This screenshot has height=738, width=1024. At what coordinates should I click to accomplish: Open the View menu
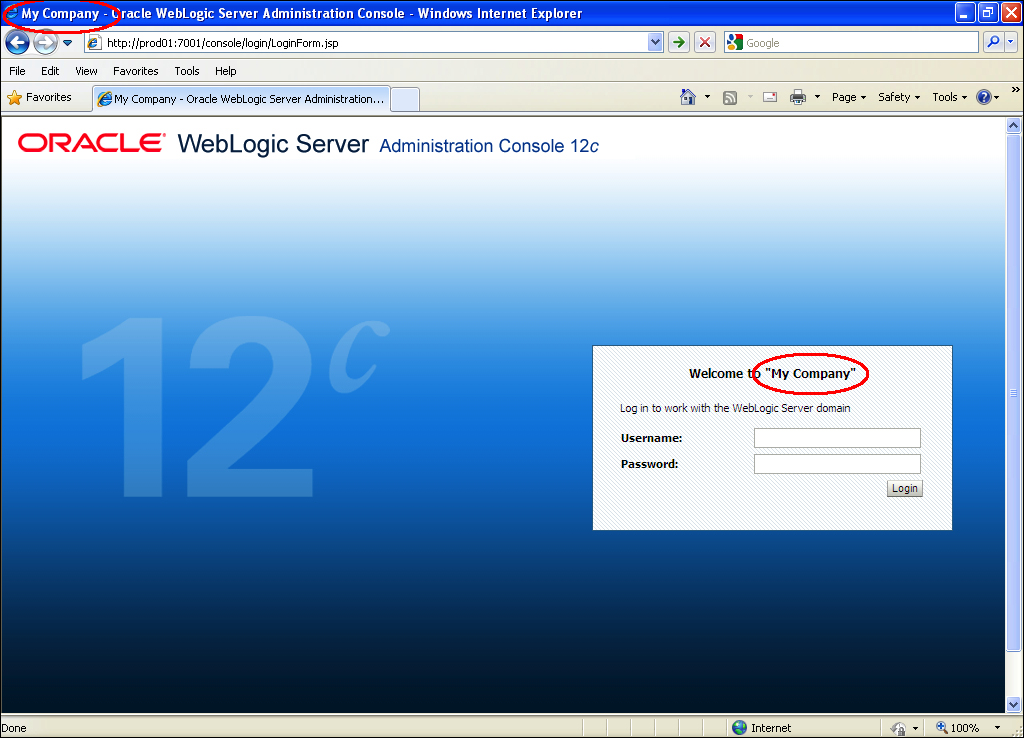coord(86,71)
